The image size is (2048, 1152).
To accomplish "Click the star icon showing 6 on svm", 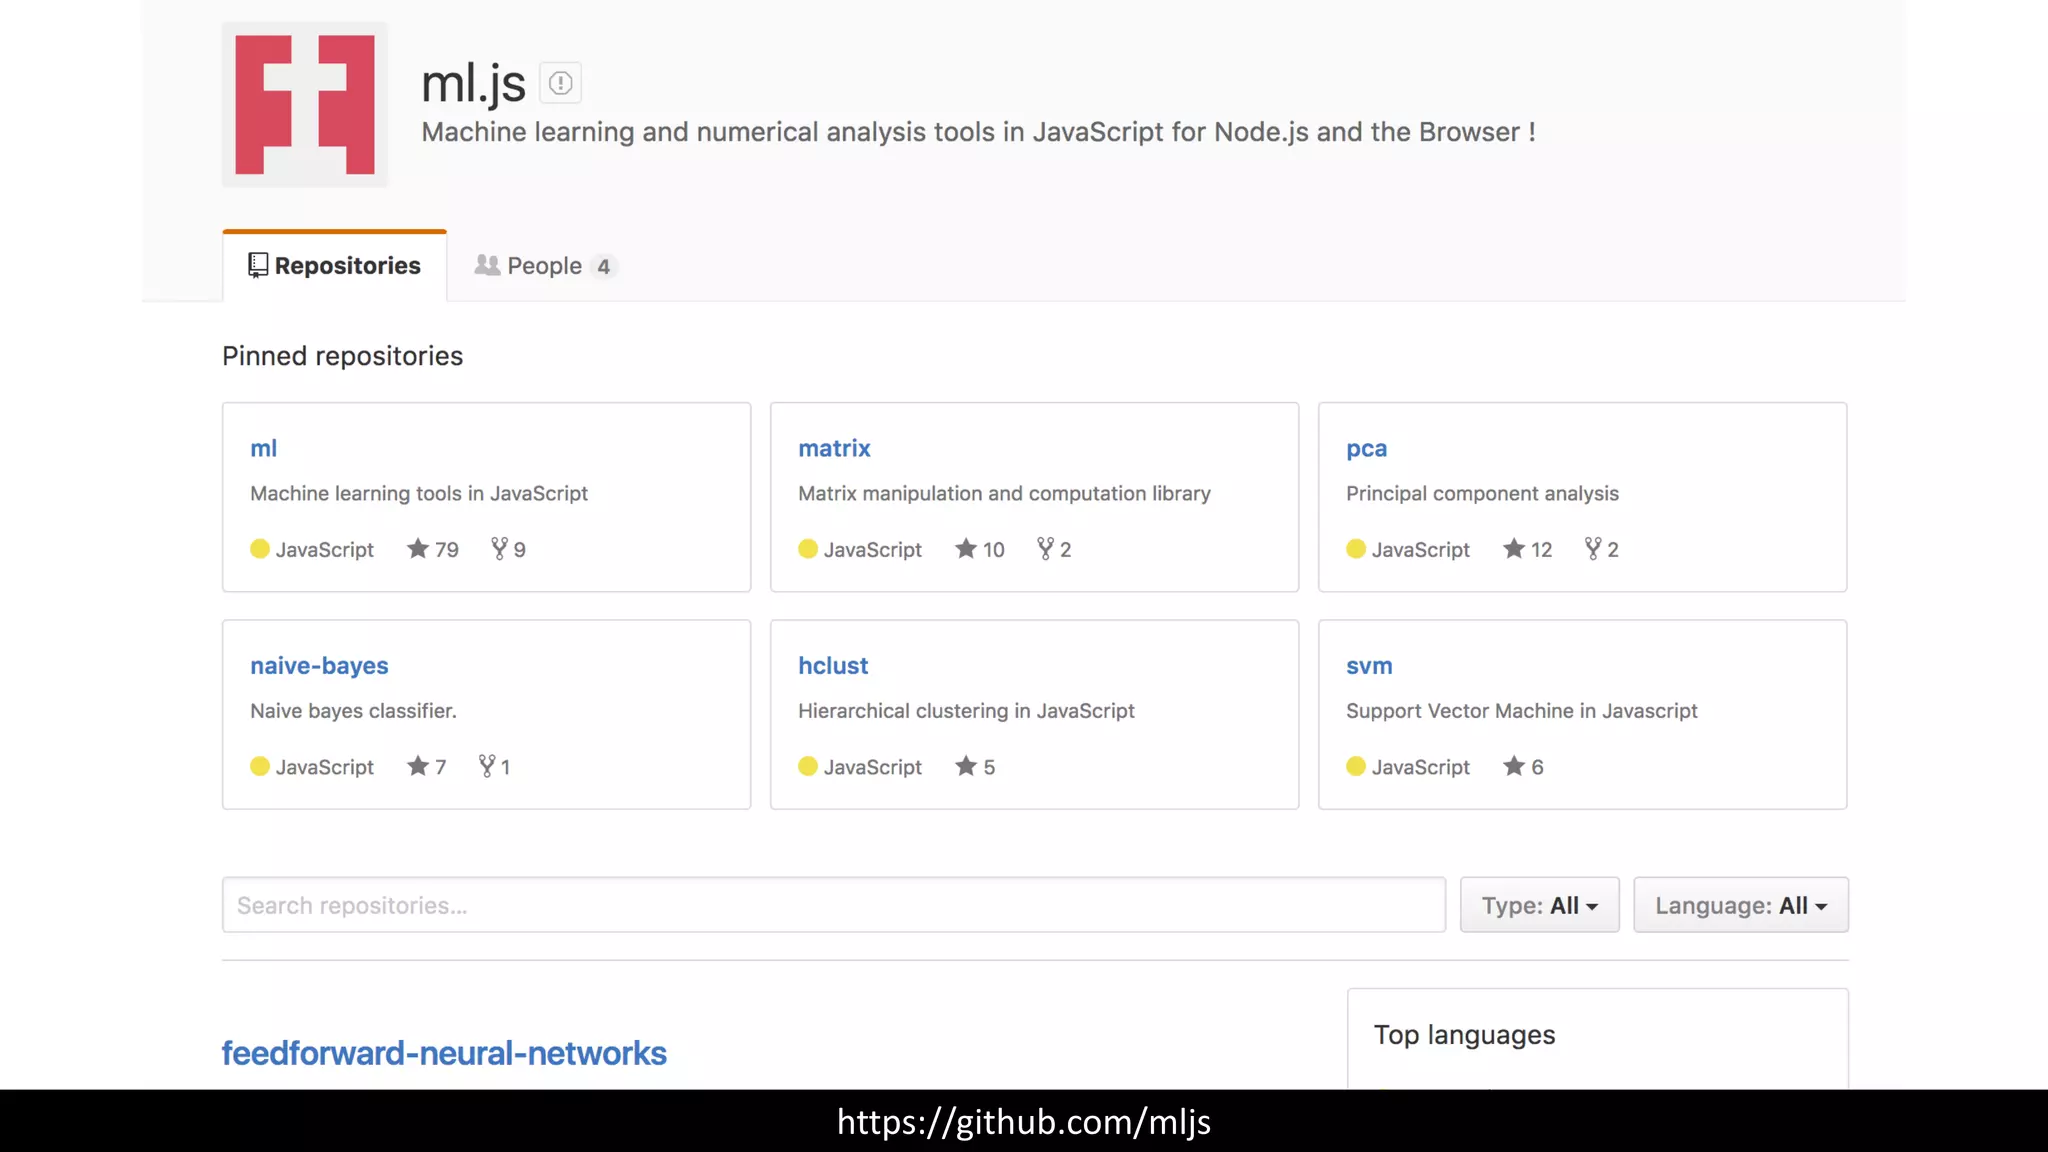I will [x=1514, y=766].
